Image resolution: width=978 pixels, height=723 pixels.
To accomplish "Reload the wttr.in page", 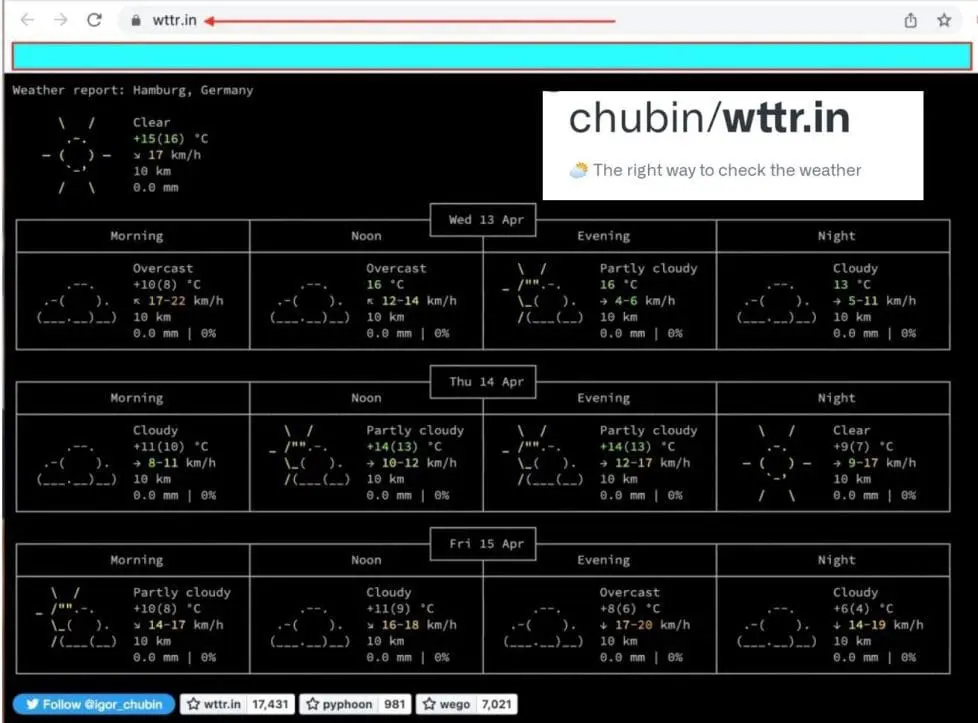I will coord(94,20).
